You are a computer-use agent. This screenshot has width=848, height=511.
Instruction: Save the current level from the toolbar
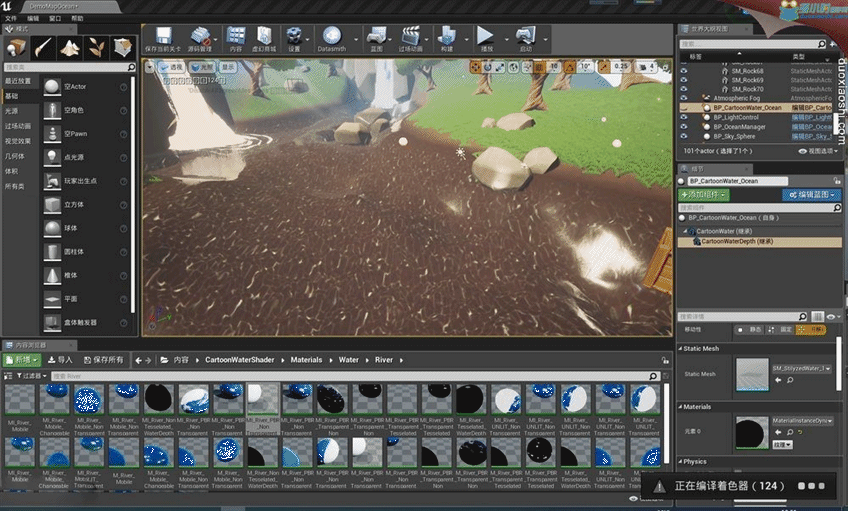tap(163, 39)
